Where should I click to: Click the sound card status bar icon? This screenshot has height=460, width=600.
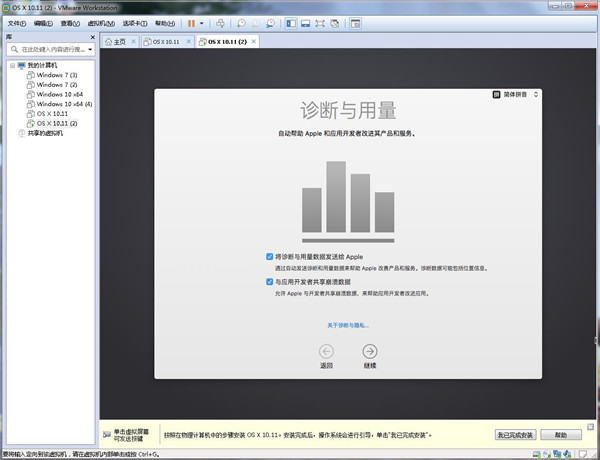pyautogui.click(x=567, y=454)
